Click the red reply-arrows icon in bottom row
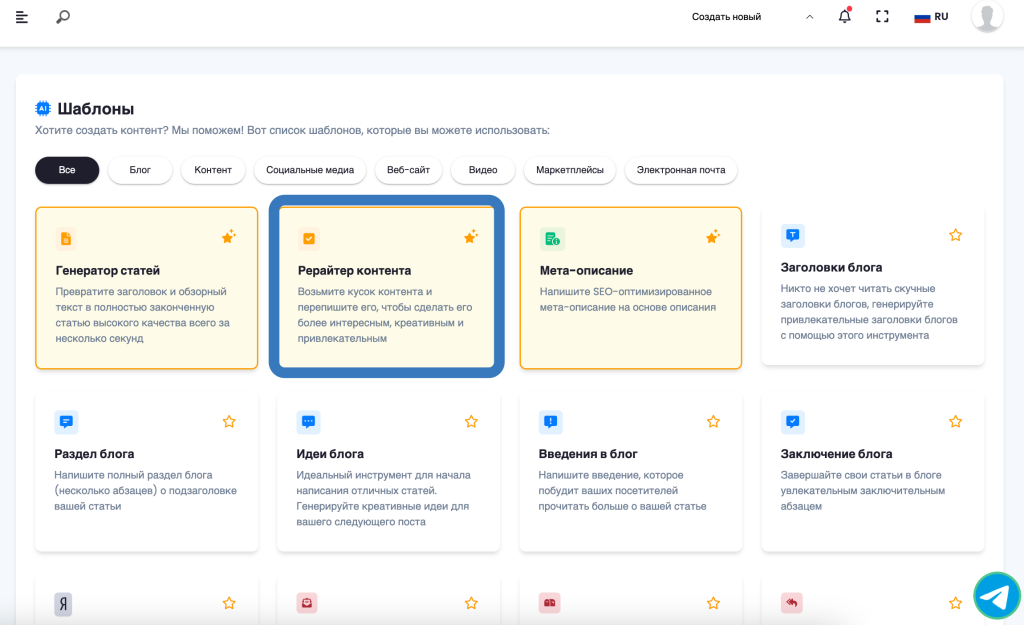This screenshot has height=625, width=1024. point(792,603)
